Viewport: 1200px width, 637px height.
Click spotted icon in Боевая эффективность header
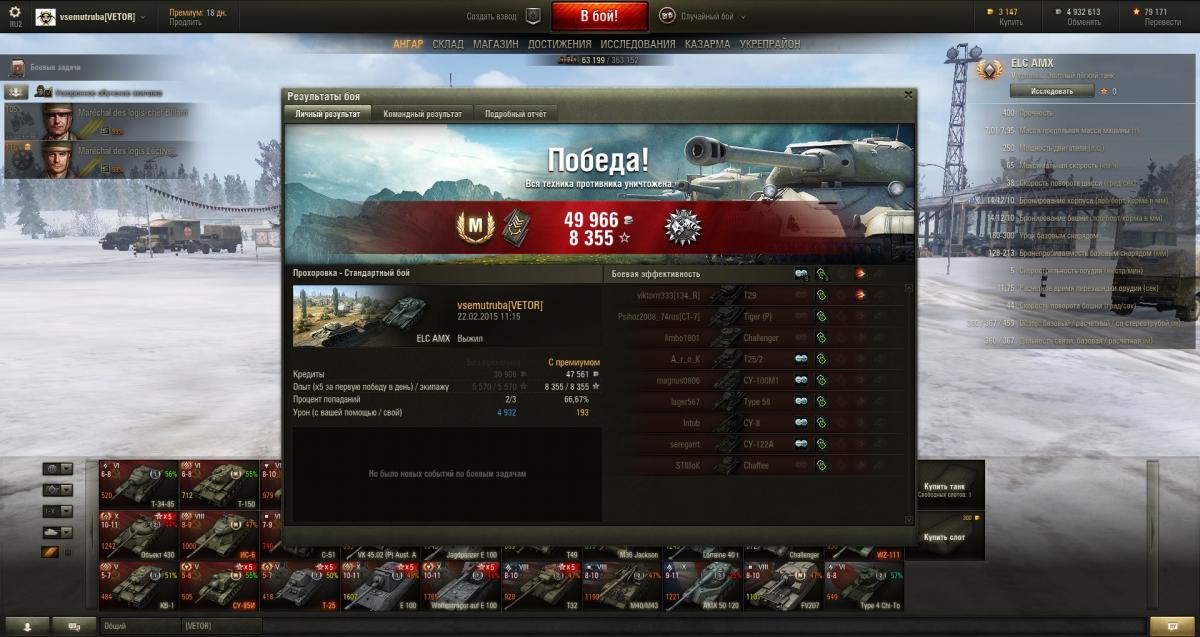(x=801, y=274)
